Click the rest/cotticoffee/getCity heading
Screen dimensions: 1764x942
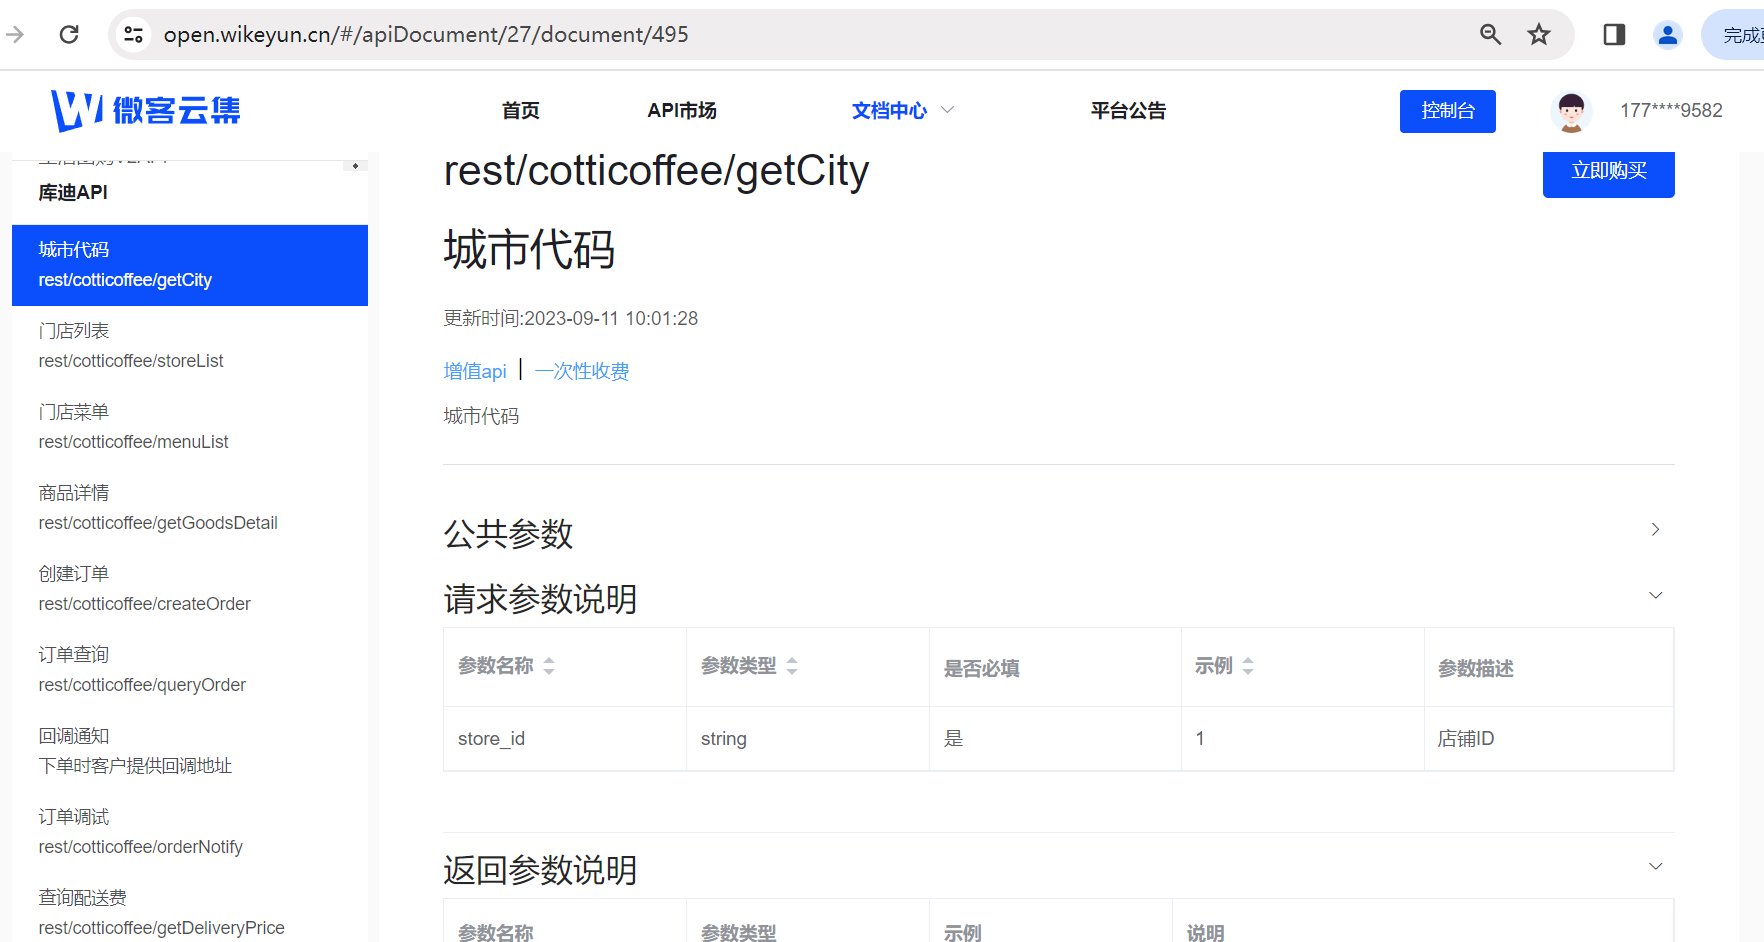pyautogui.click(x=656, y=171)
